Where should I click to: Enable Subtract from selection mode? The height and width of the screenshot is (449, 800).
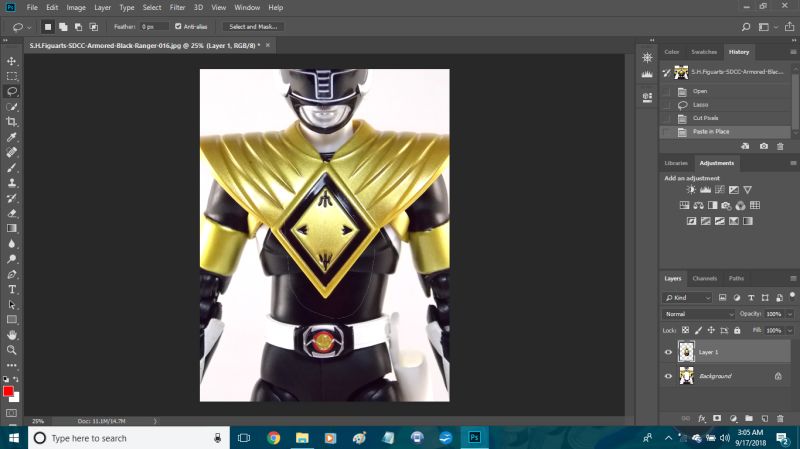(79, 27)
